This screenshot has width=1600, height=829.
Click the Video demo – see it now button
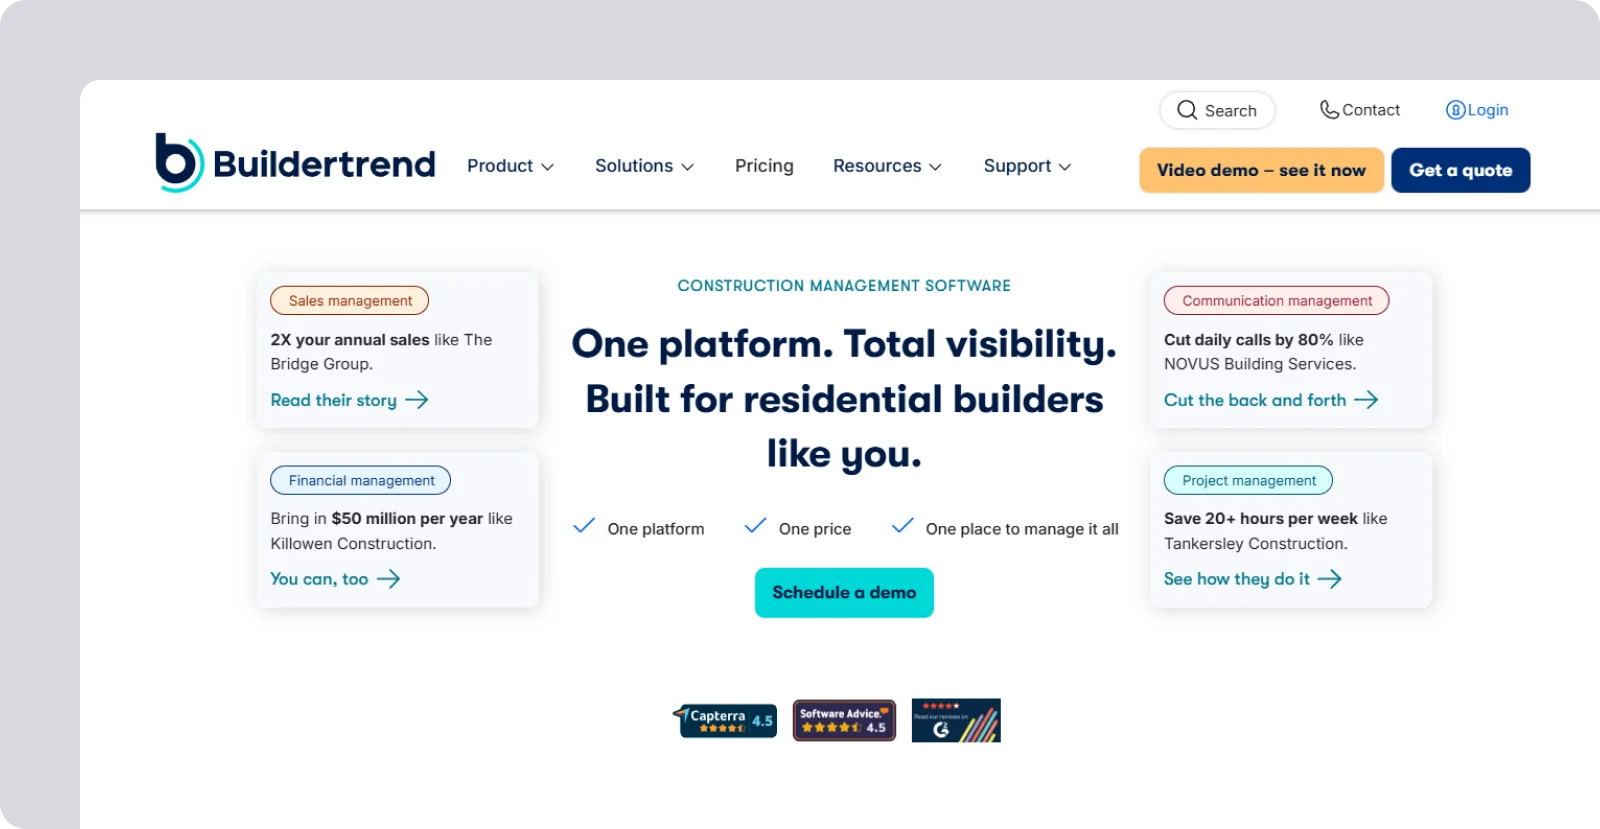point(1261,170)
